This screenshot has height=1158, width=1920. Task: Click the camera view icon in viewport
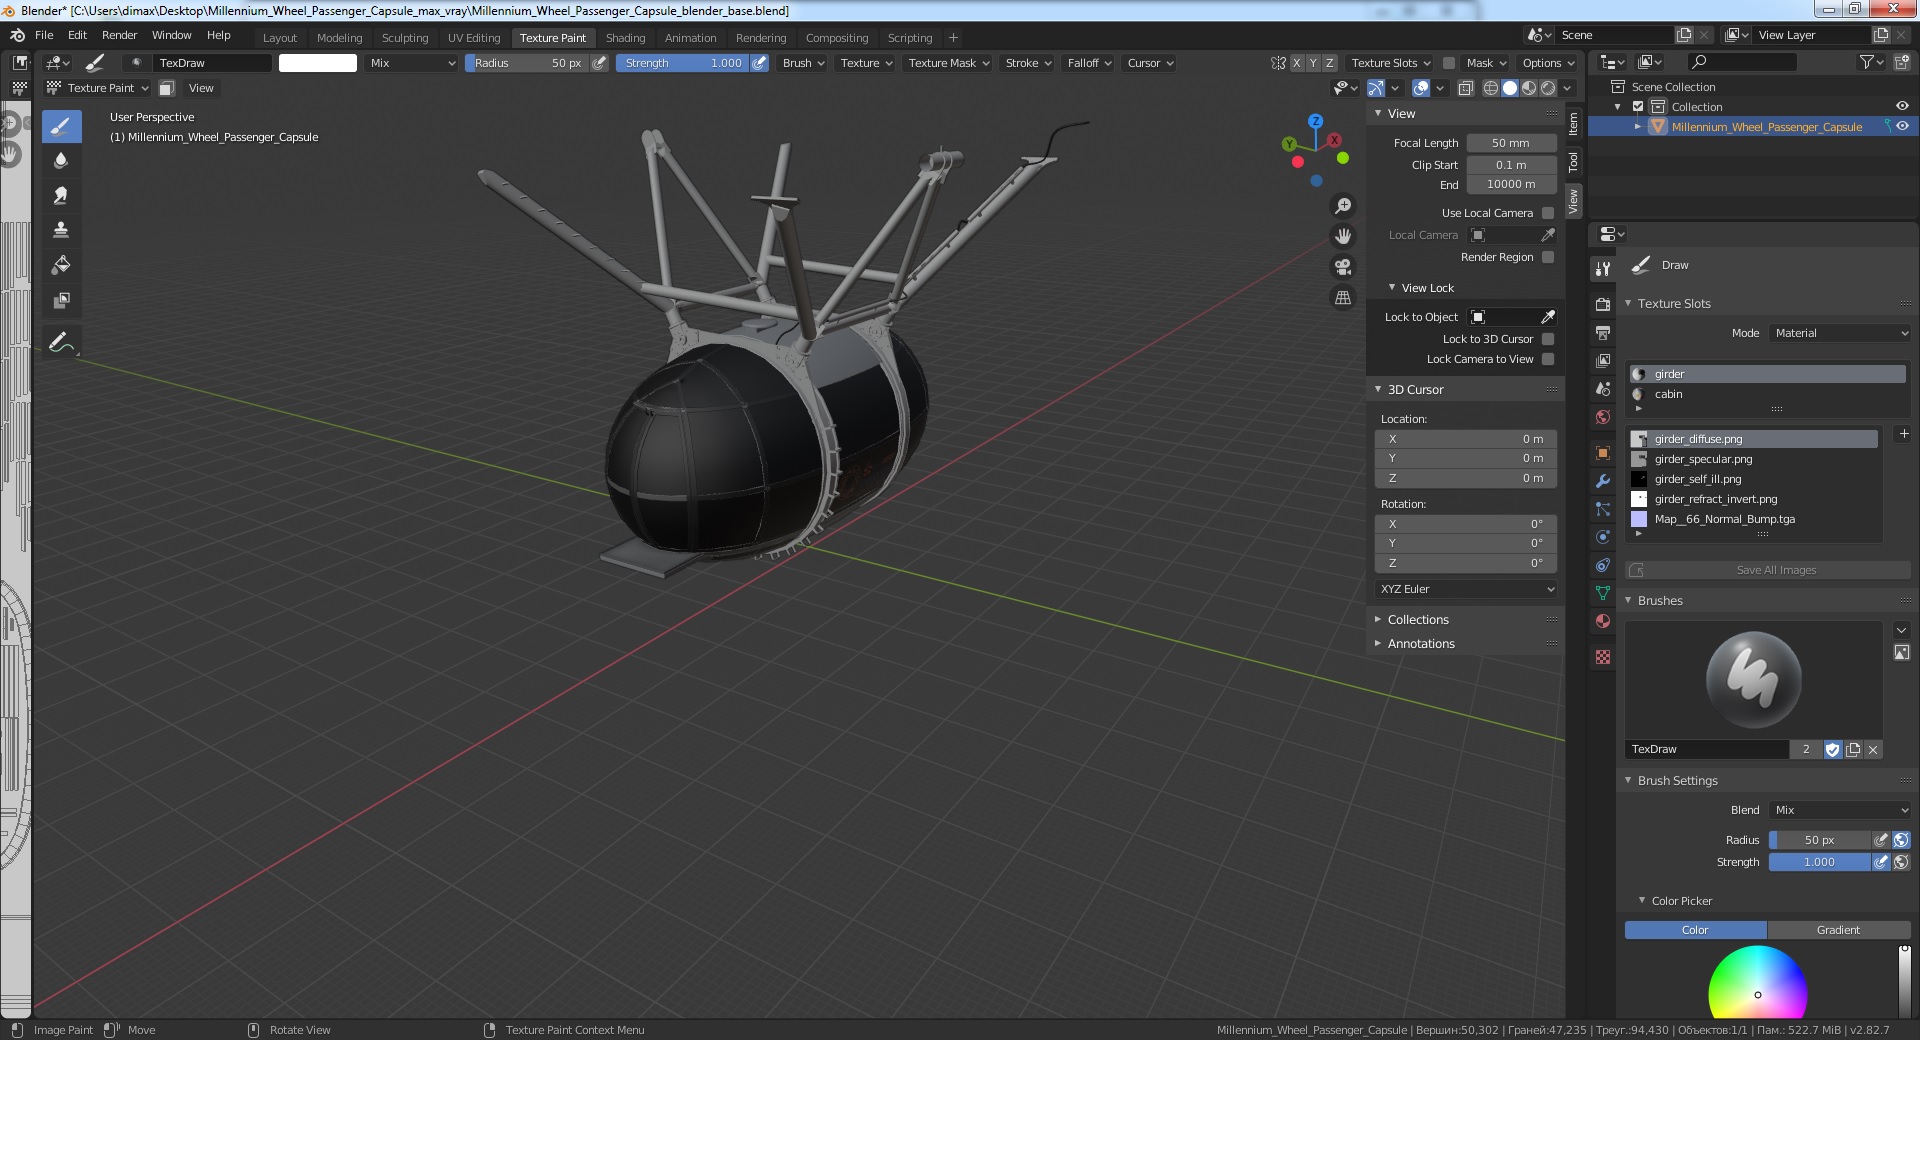coord(1343,267)
